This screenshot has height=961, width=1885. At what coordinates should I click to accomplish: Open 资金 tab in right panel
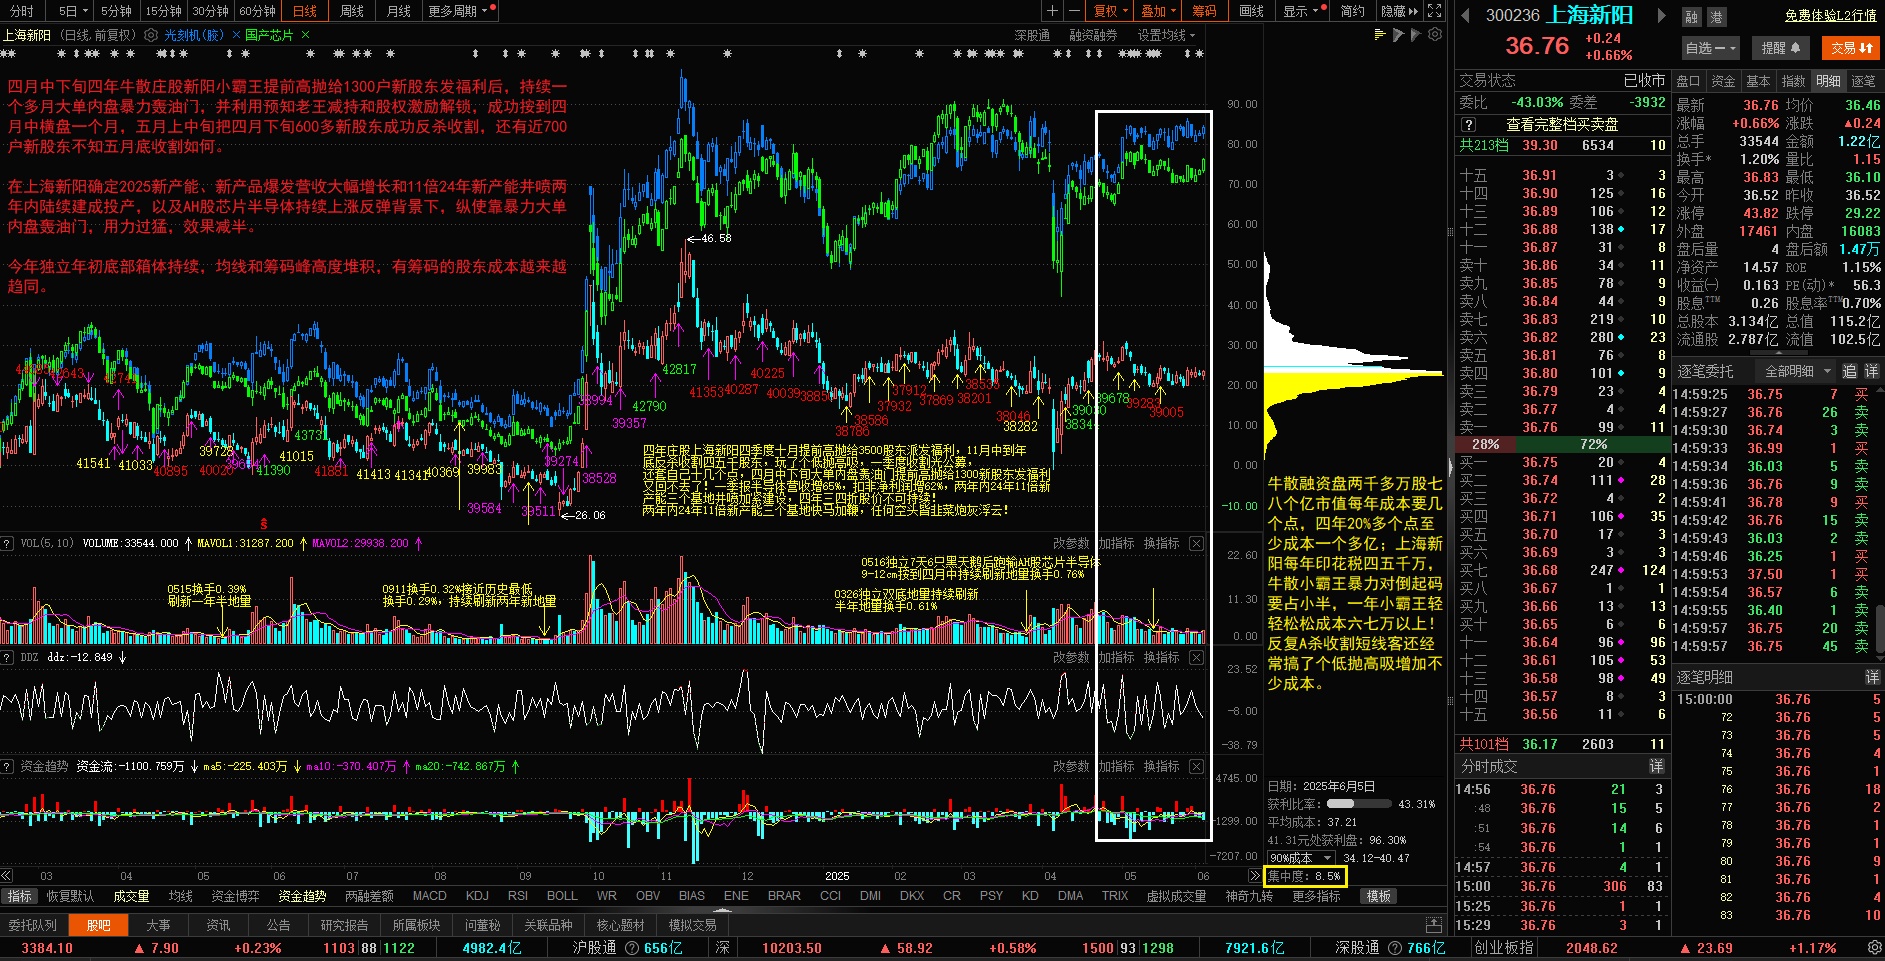point(1723,81)
